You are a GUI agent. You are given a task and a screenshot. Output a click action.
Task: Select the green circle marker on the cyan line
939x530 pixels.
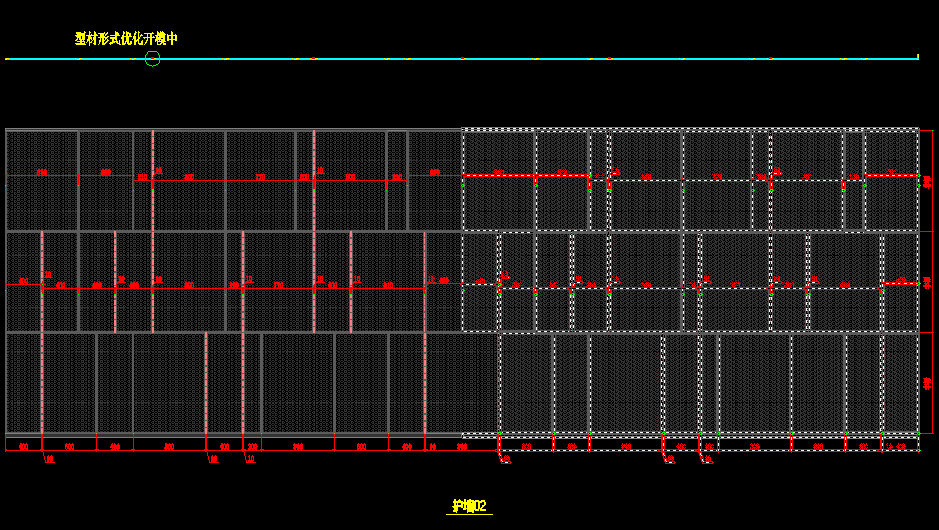[152, 59]
